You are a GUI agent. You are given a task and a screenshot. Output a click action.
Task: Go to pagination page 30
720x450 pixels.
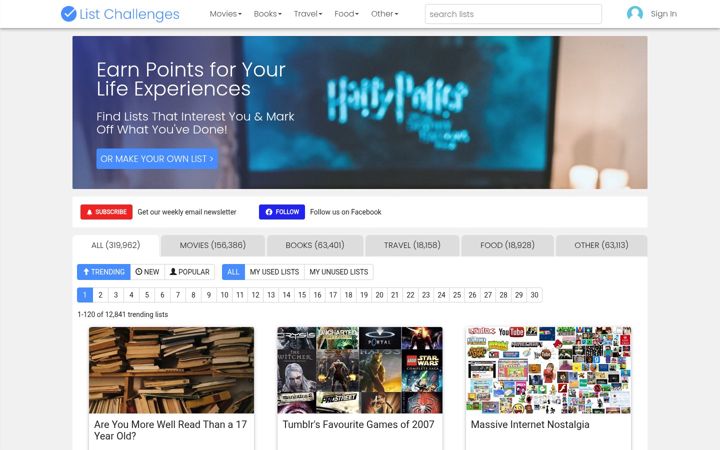pos(534,295)
